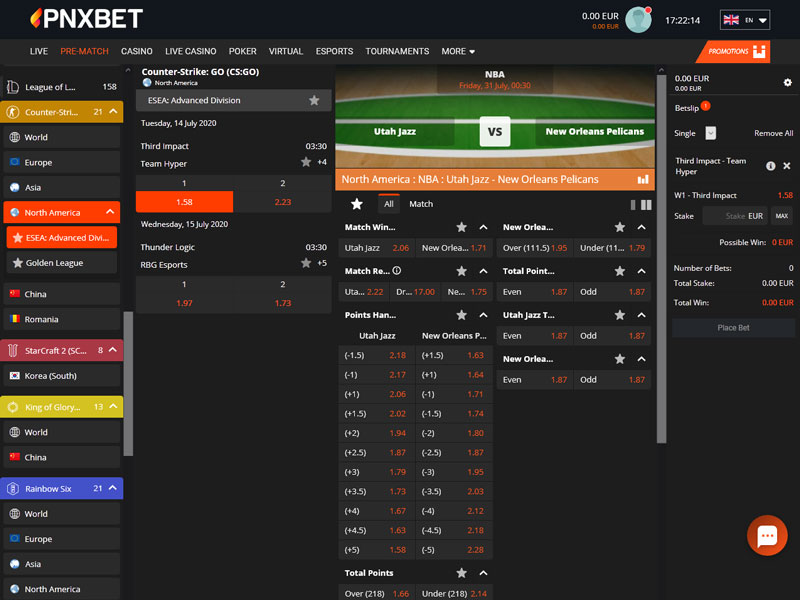
Task: Show info for Third Impact bet
Action: 770,166
